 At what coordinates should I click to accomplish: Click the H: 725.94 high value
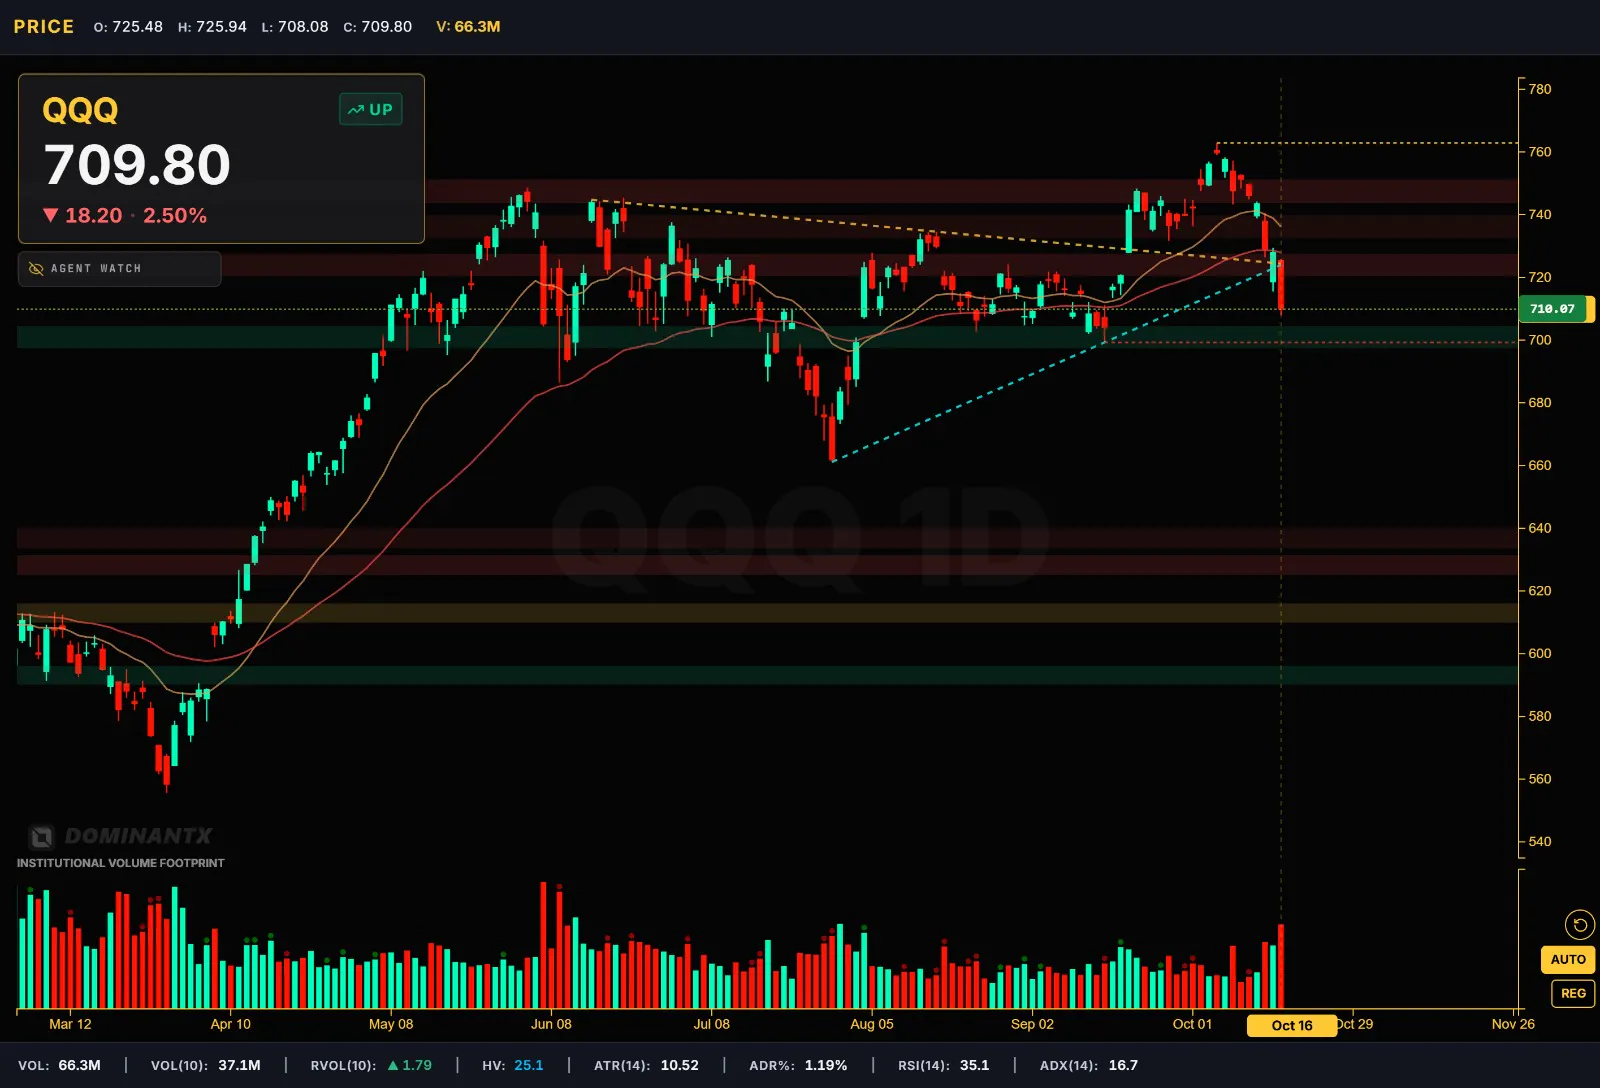pyautogui.click(x=212, y=27)
